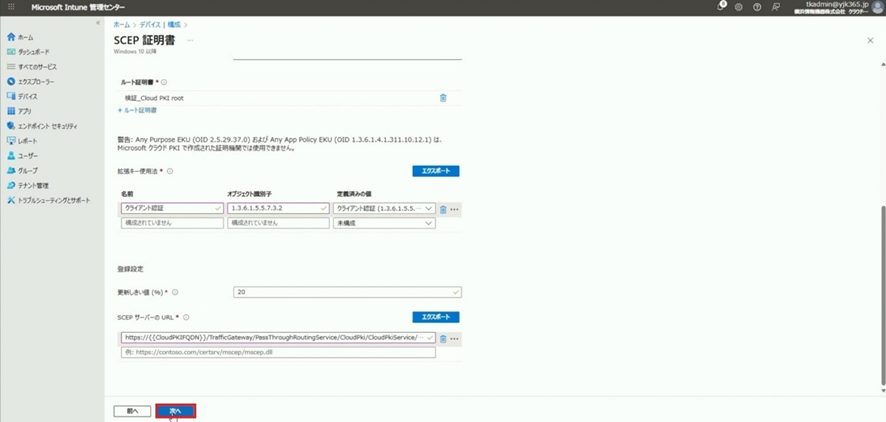Delete the 検証_Cloud PKI root certificate
This screenshot has width=886, height=422.
443,98
